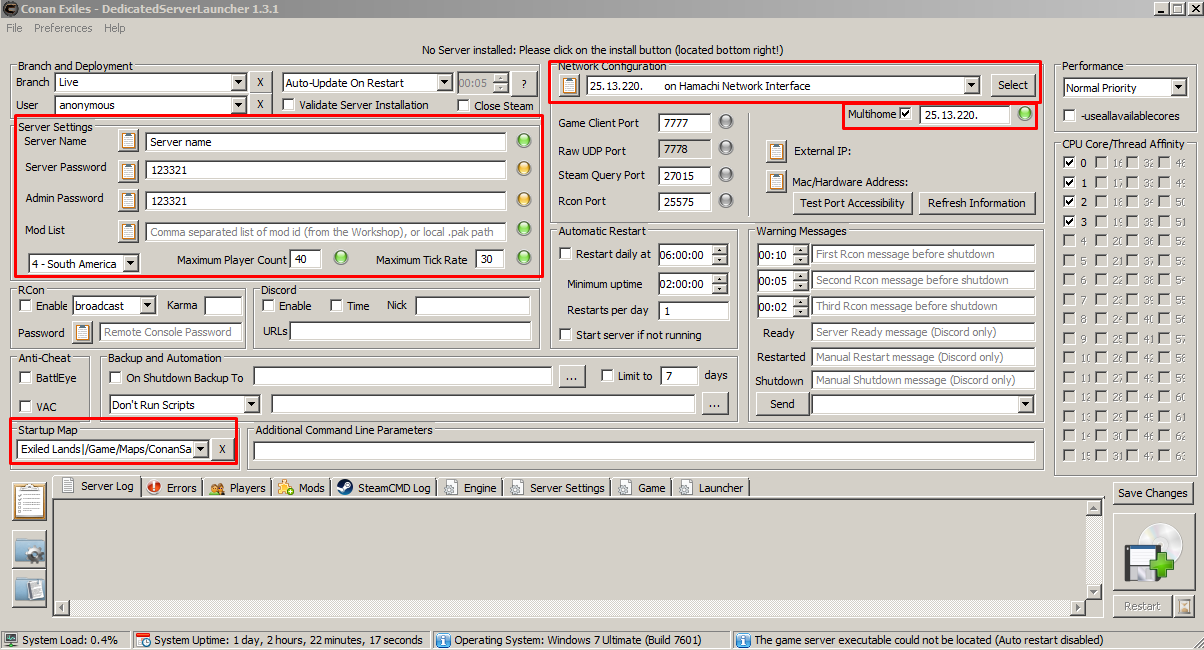The height and width of the screenshot is (650, 1204).
Task: Click the clipboard icon beside RCon Password
Action: (x=82, y=332)
